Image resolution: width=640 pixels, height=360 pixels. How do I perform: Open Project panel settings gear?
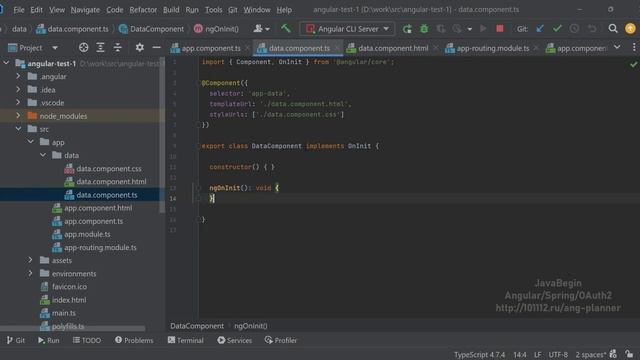coord(140,48)
